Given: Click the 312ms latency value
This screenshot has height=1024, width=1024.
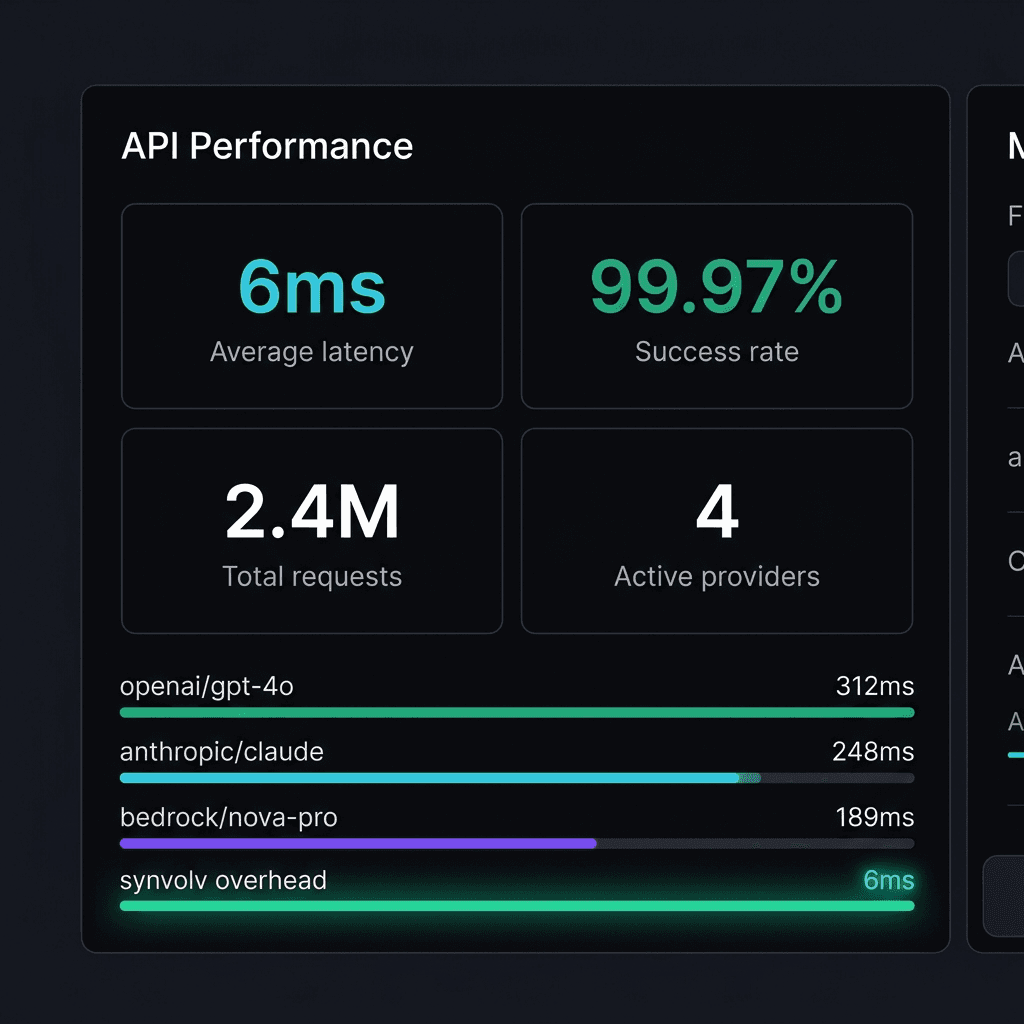Looking at the screenshot, I should pos(875,686).
